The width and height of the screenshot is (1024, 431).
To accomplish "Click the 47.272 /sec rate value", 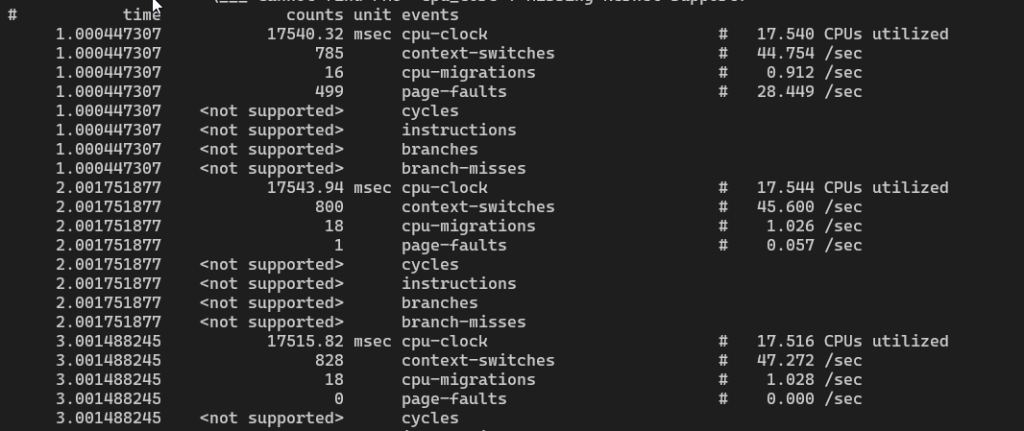I will point(809,360).
